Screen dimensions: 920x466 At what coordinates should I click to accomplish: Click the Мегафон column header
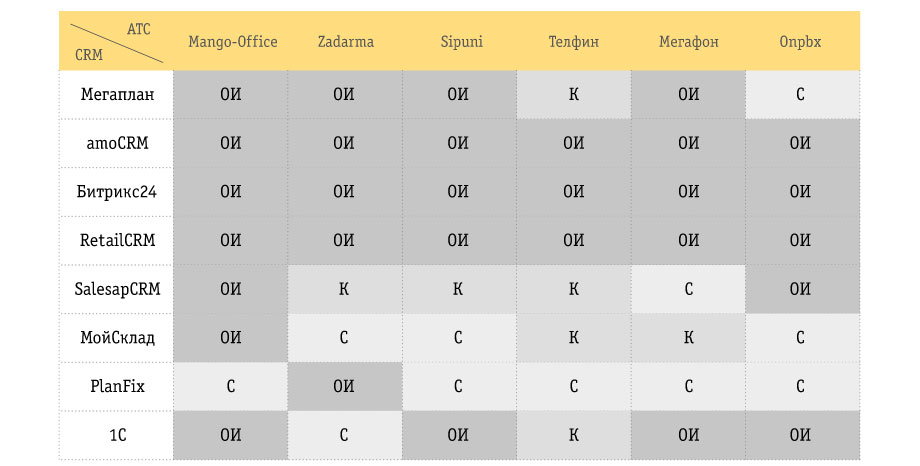point(688,42)
